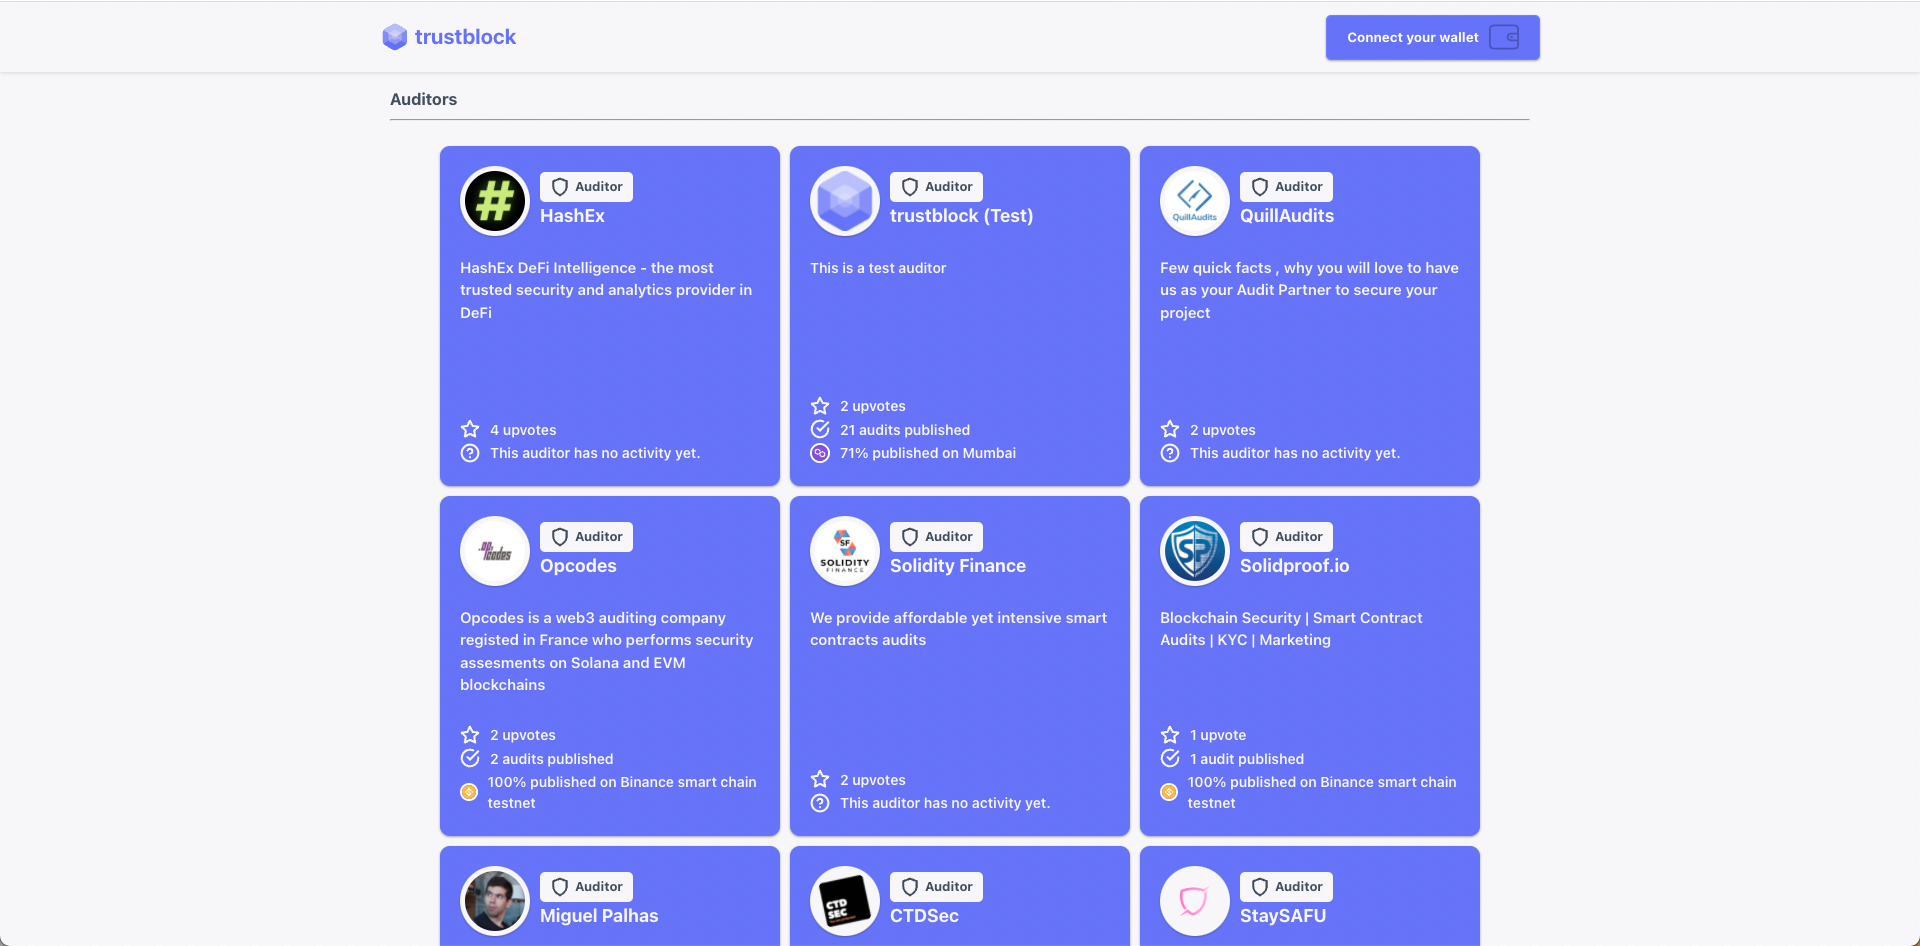The width and height of the screenshot is (1920, 946).
Task: Click the Solidity Finance logo avatar
Action: (x=845, y=551)
